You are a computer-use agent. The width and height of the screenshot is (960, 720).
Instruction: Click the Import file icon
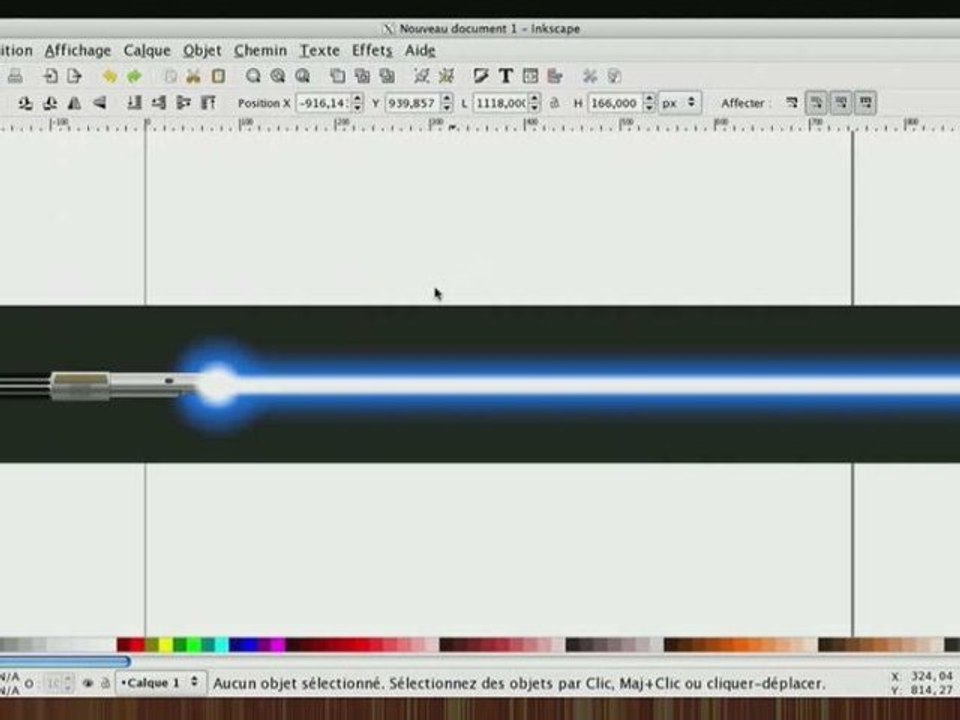[50, 76]
